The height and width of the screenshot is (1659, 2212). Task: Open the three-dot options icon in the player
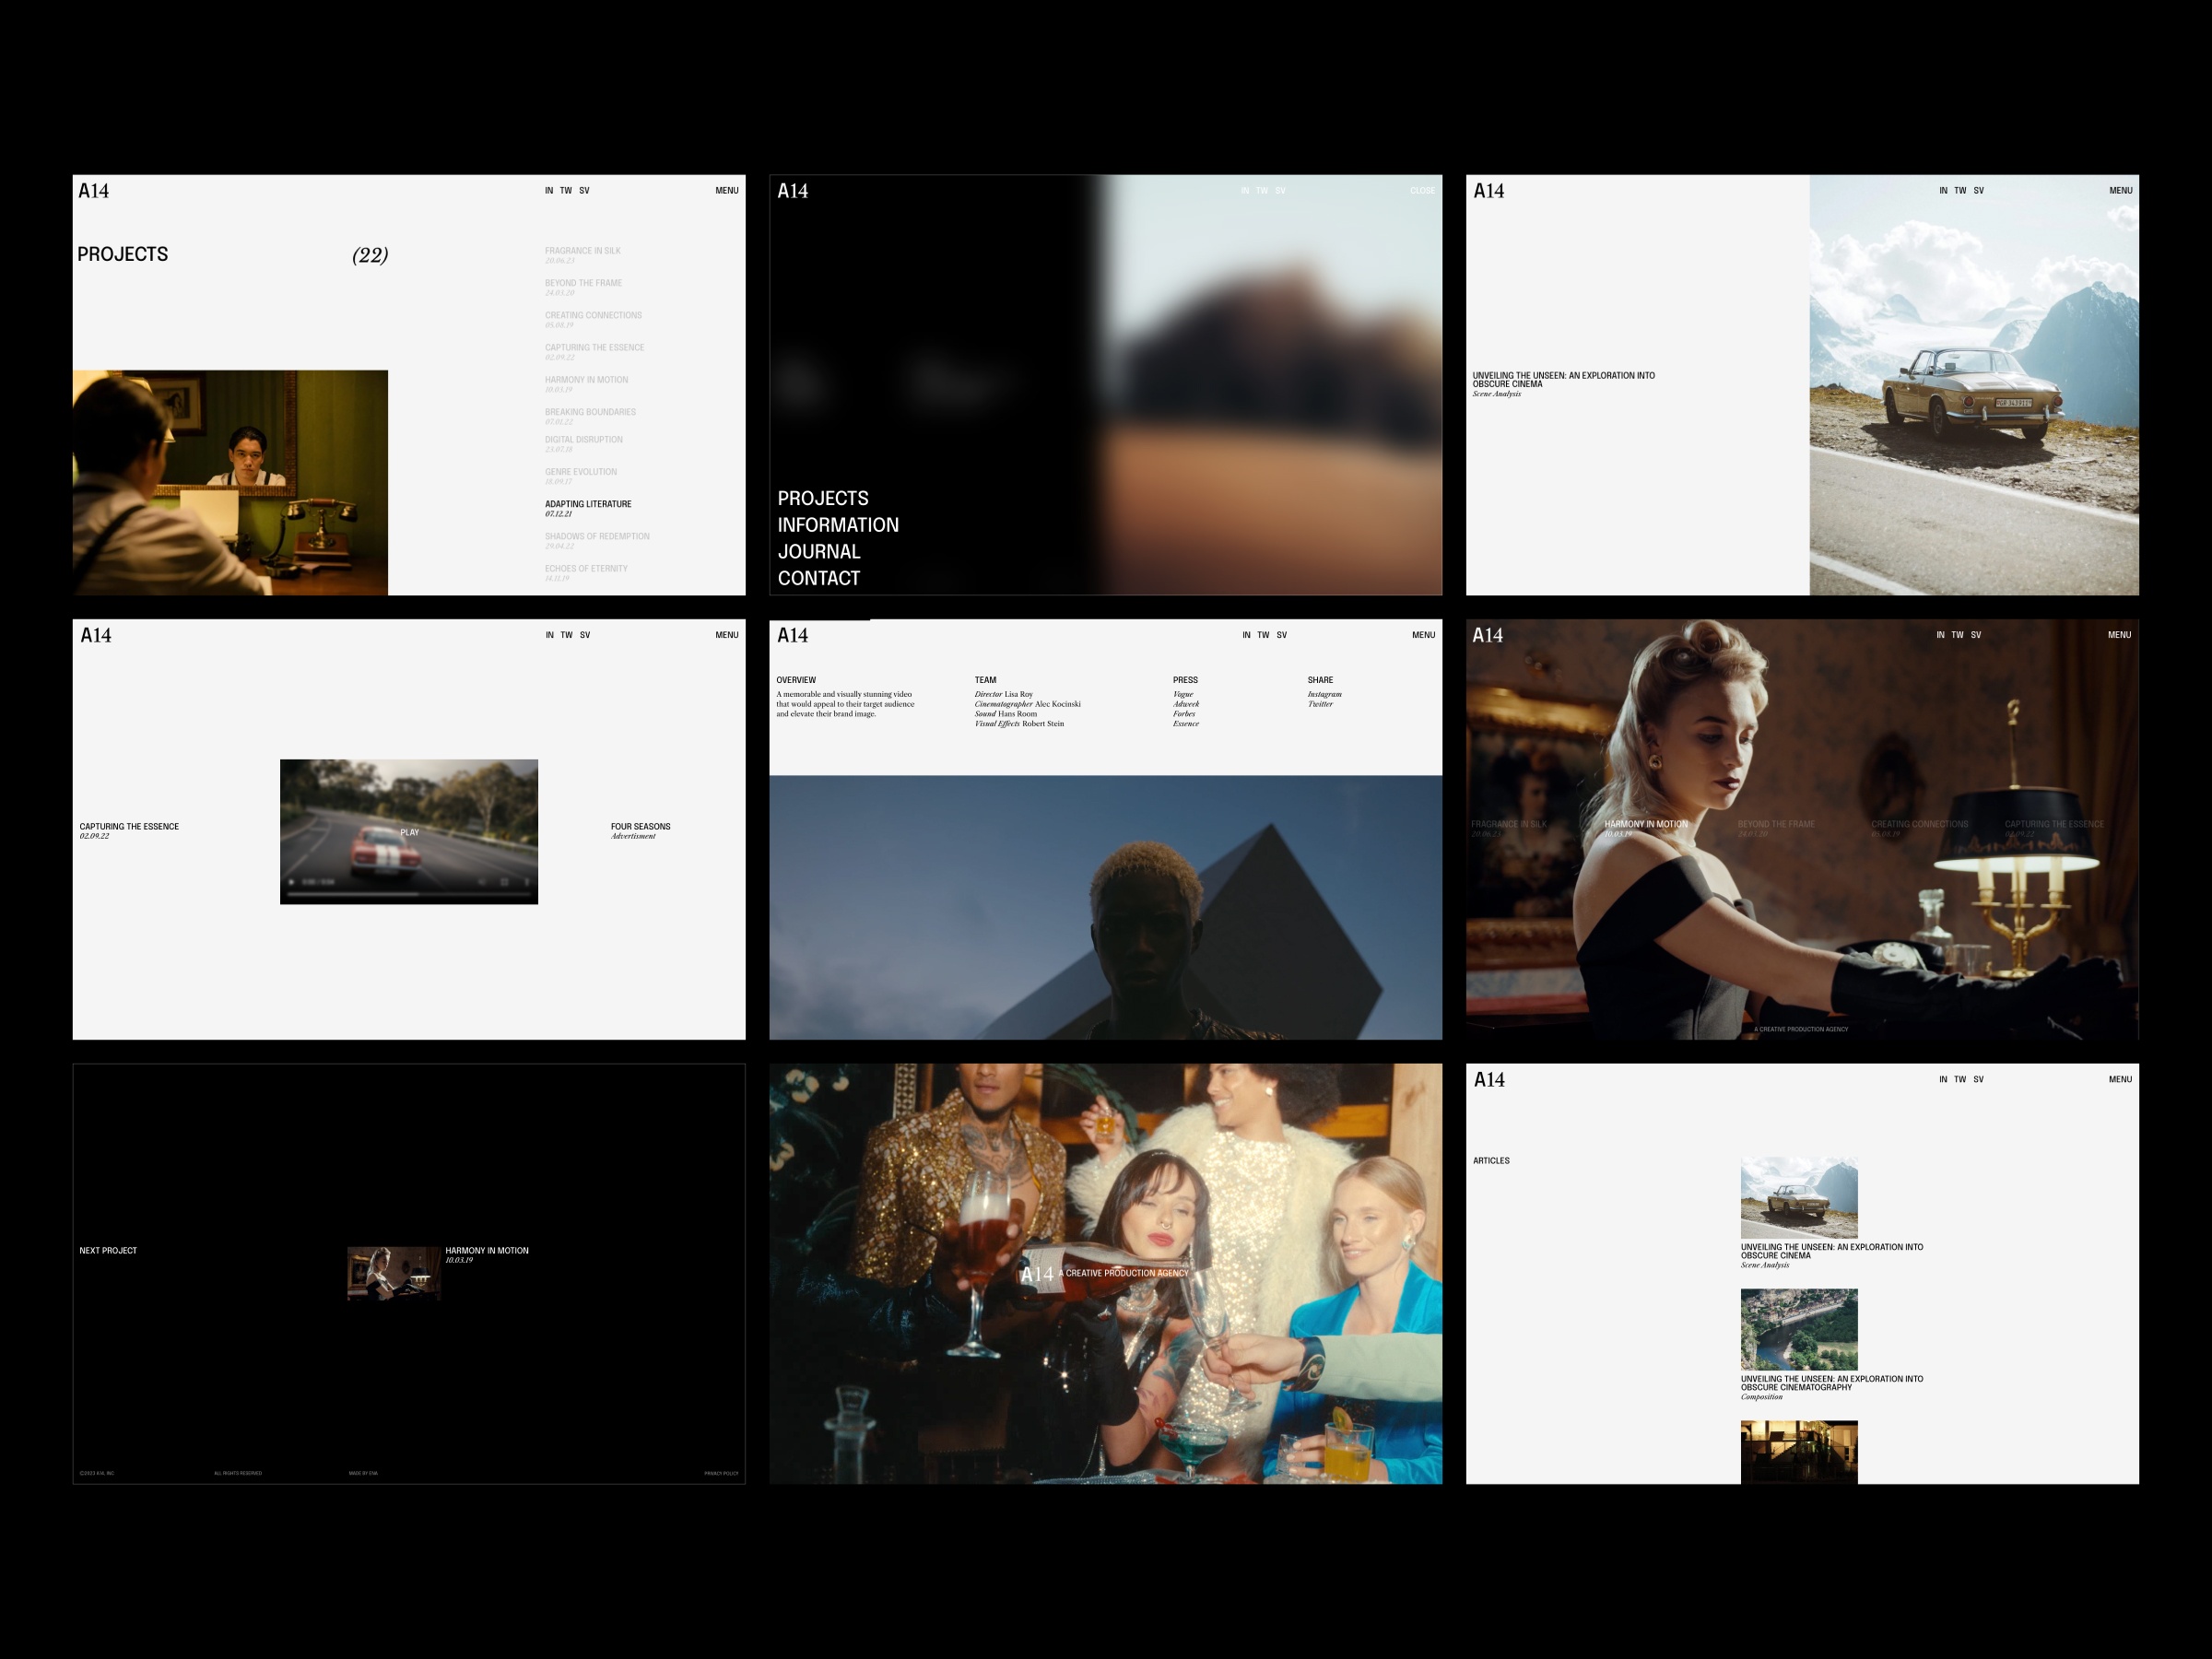pos(527,885)
